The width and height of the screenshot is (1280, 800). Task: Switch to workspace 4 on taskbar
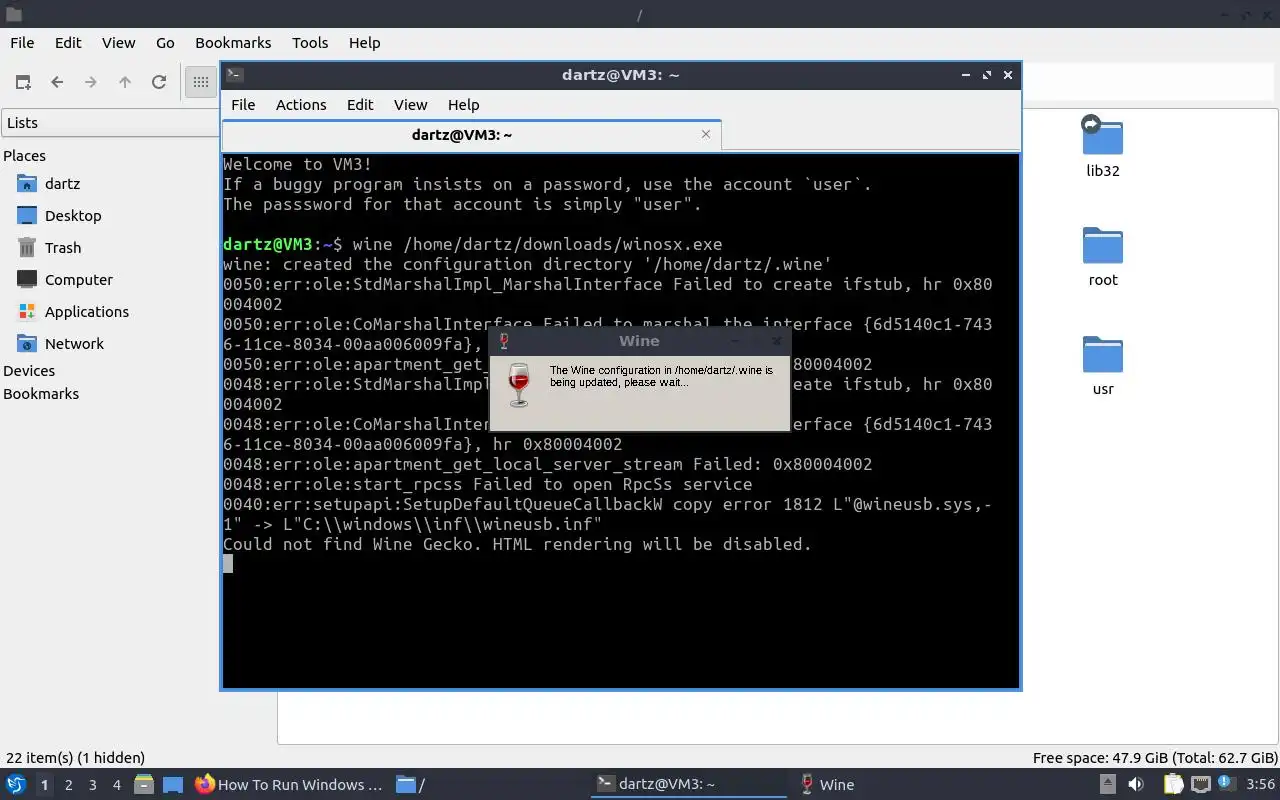[116, 785]
